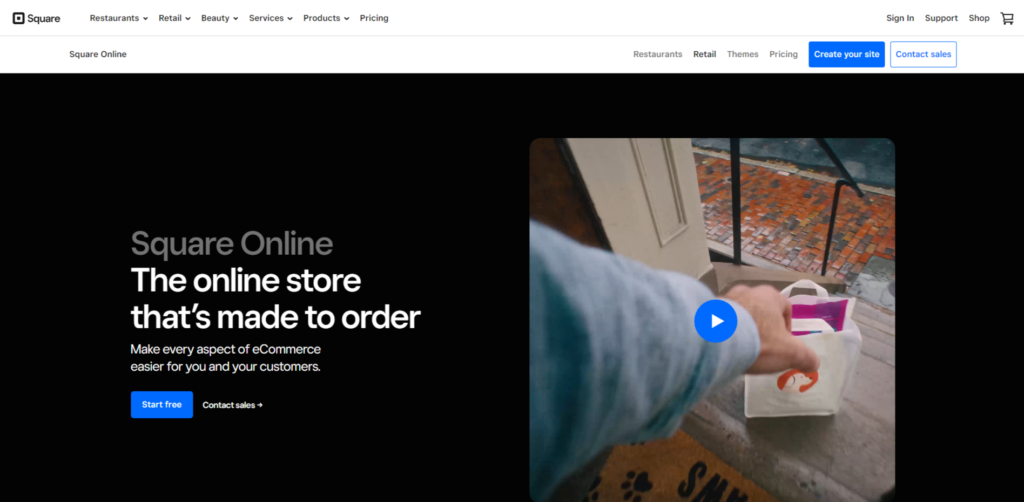This screenshot has height=502, width=1024.
Task: Open the Beauty dropdown menu
Action: coord(219,18)
